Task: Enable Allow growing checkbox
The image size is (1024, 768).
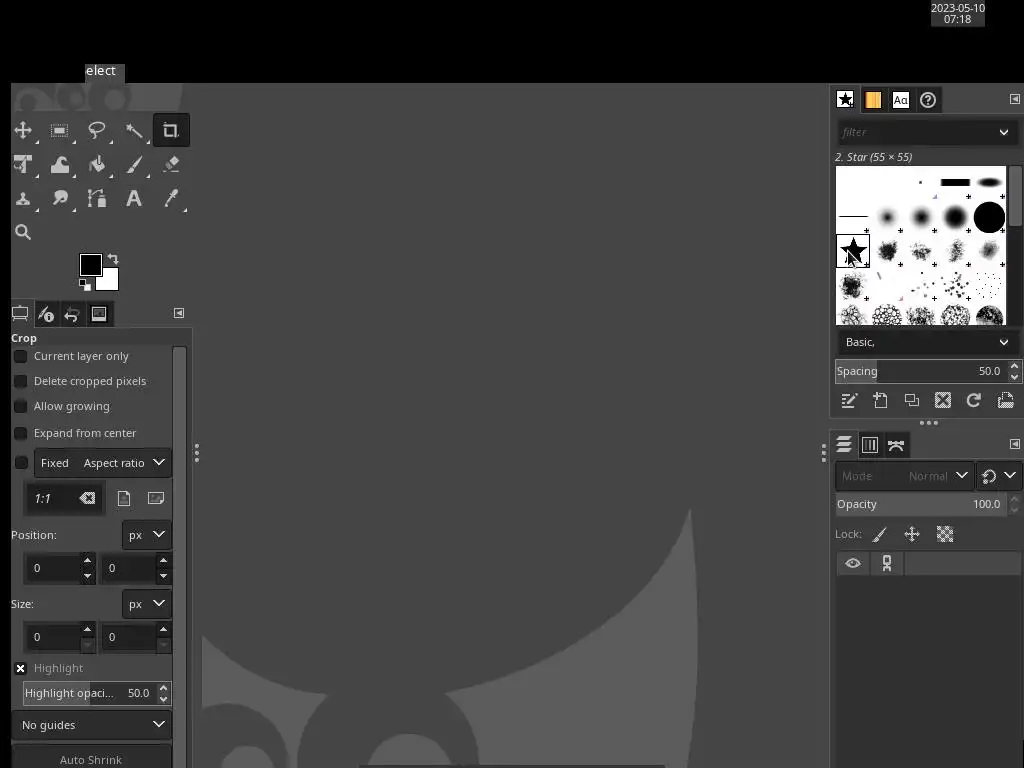Action: pos(21,406)
